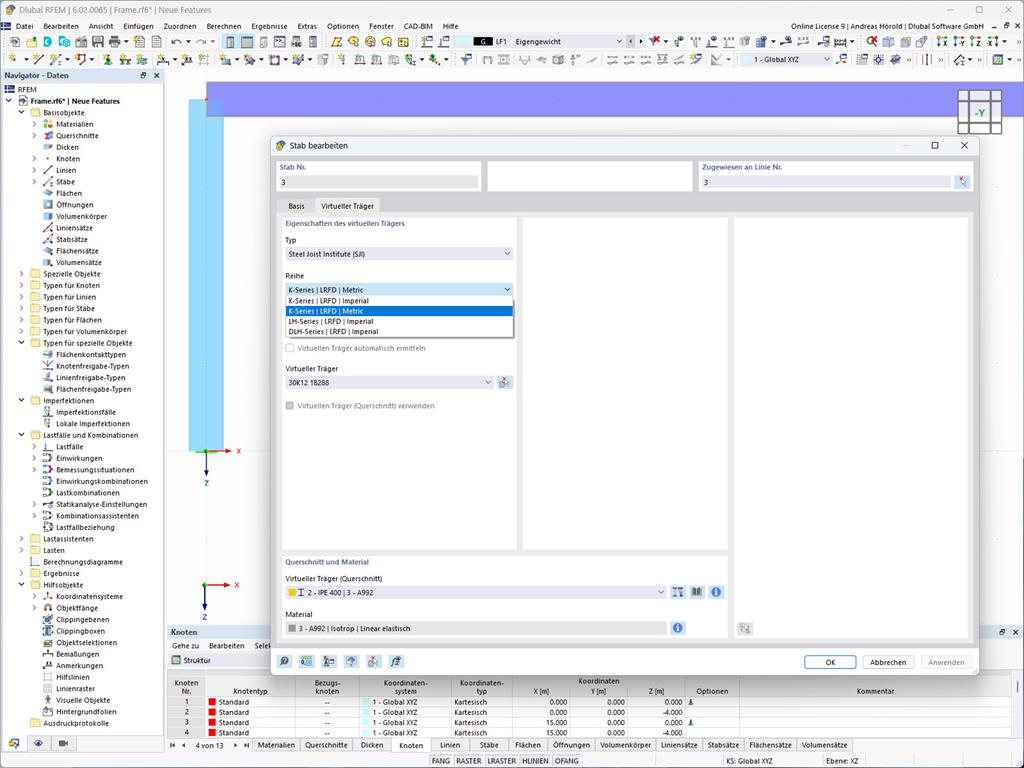Click the Navigator data tab icon at bottom left
The height and width of the screenshot is (768, 1024).
tap(14, 743)
